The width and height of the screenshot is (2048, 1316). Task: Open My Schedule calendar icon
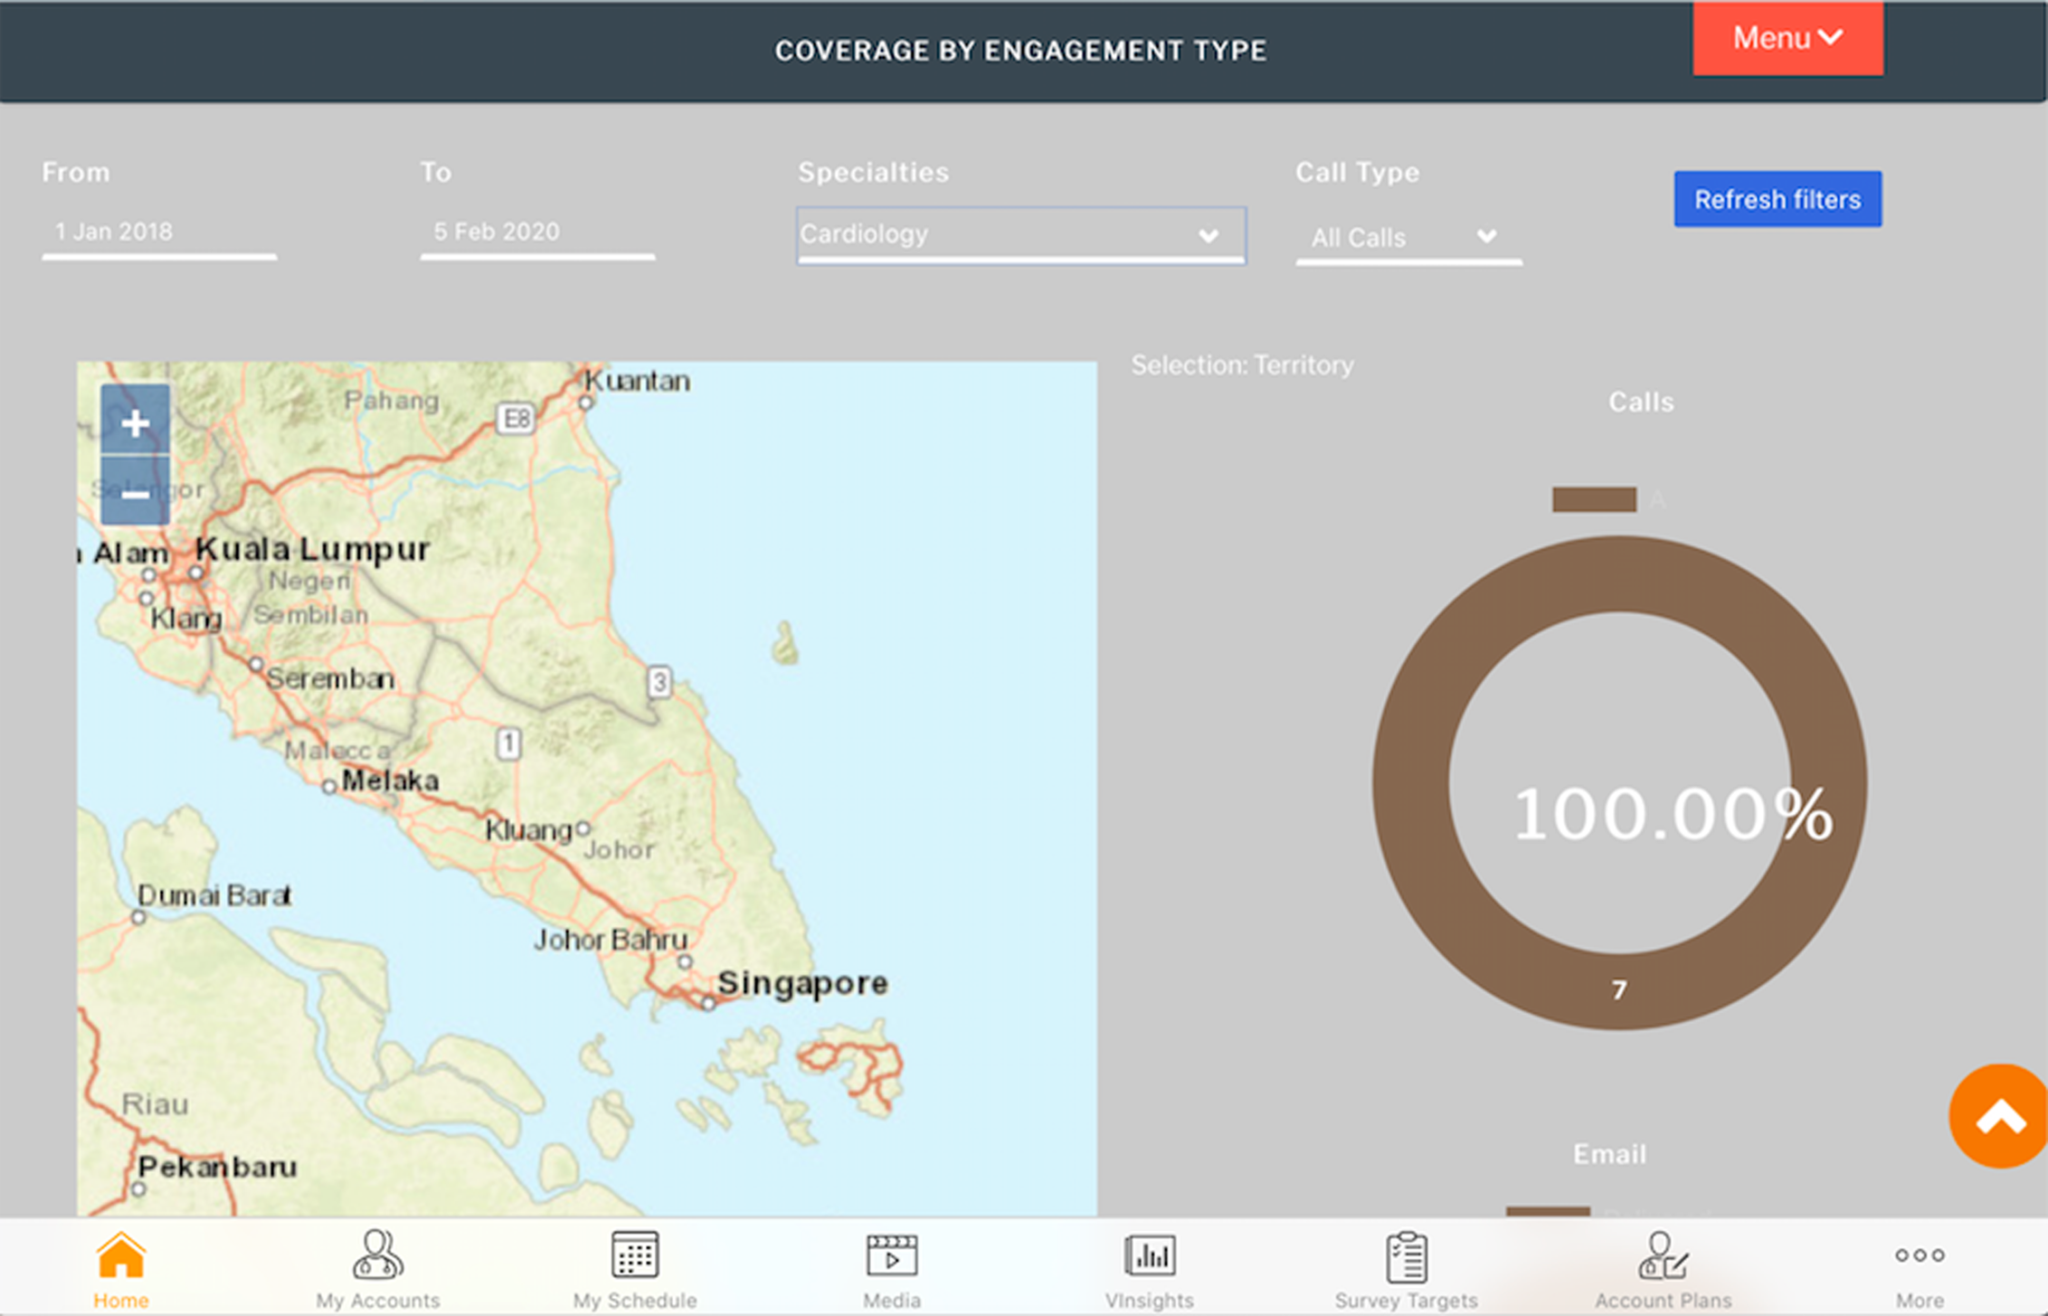click(635, 1262)
